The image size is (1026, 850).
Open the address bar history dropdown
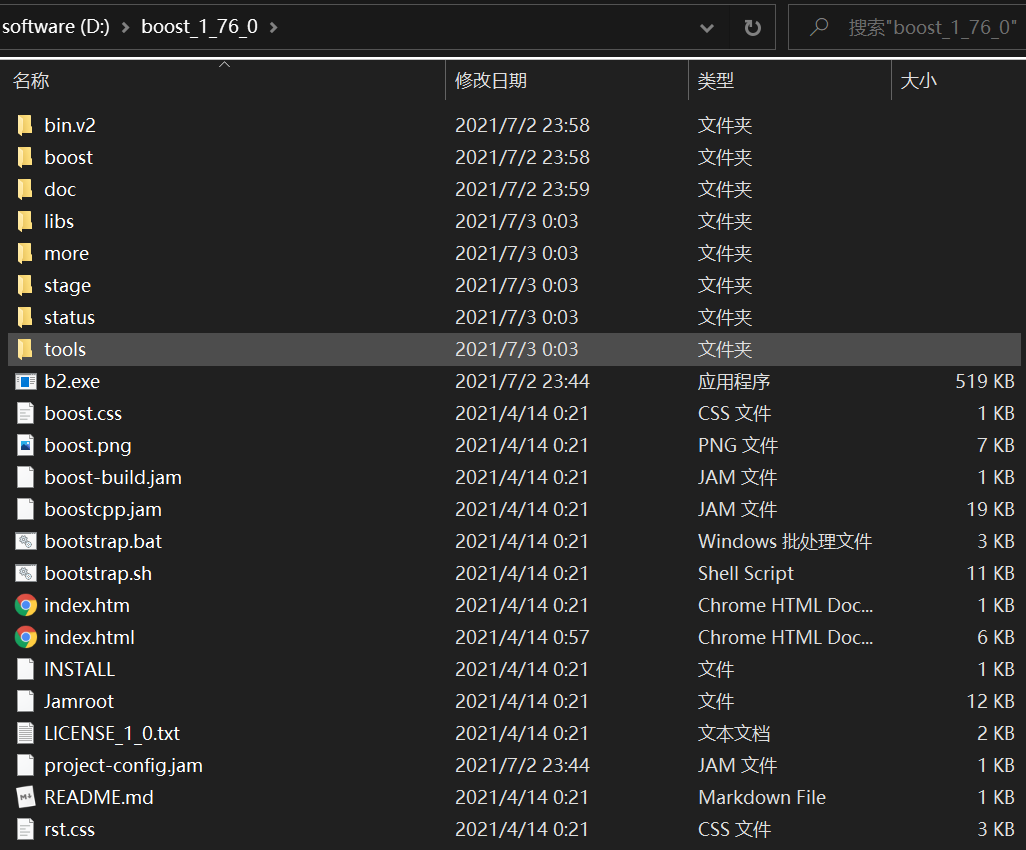pyautogui.click(x=707, y=27)
